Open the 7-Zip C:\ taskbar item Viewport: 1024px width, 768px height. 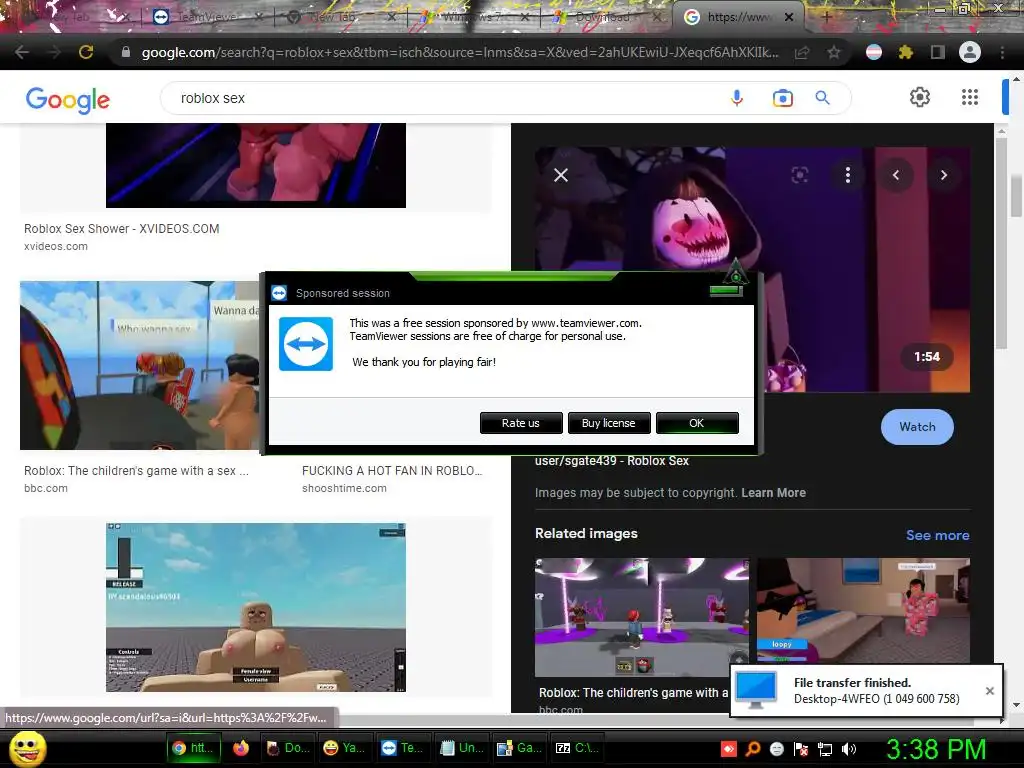(x=577, y=748)
